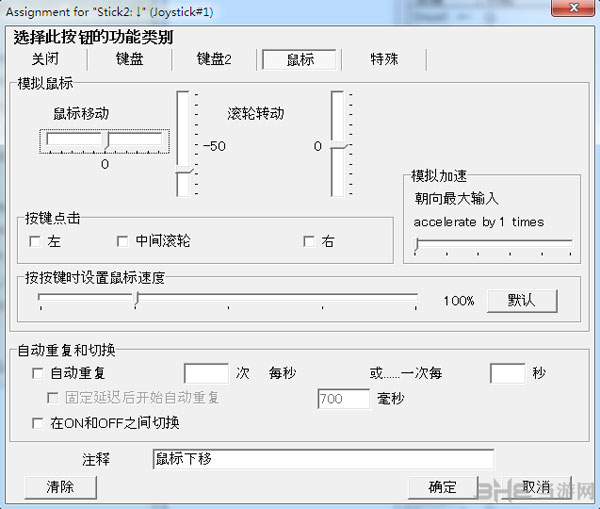Click the 模拟加速 accelerate slider

(493, 246)
